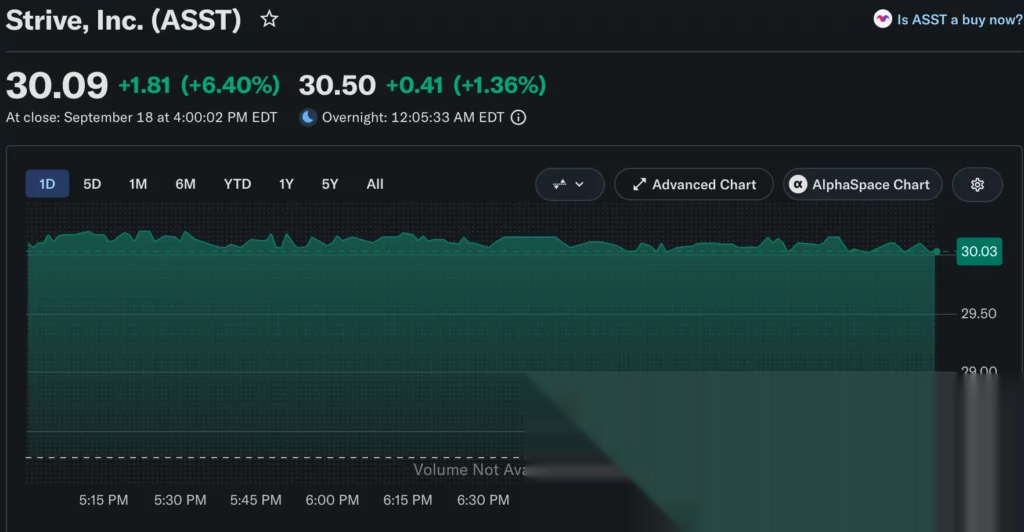Click the 6:15 PM axis label
1024x532 pixels.
pyautogui.click(x=408, y=500)
